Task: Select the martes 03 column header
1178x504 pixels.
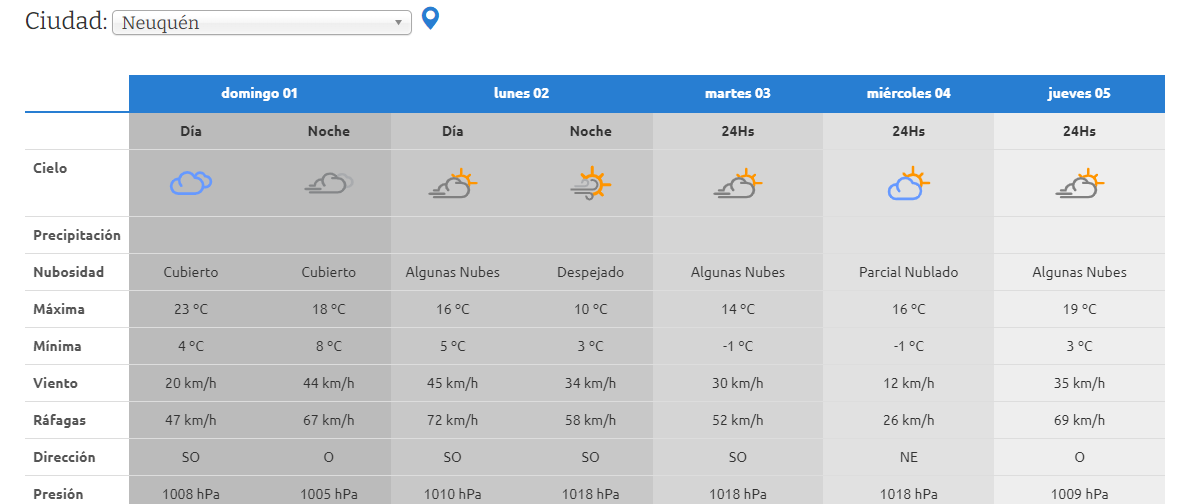Action: (738, 94)
